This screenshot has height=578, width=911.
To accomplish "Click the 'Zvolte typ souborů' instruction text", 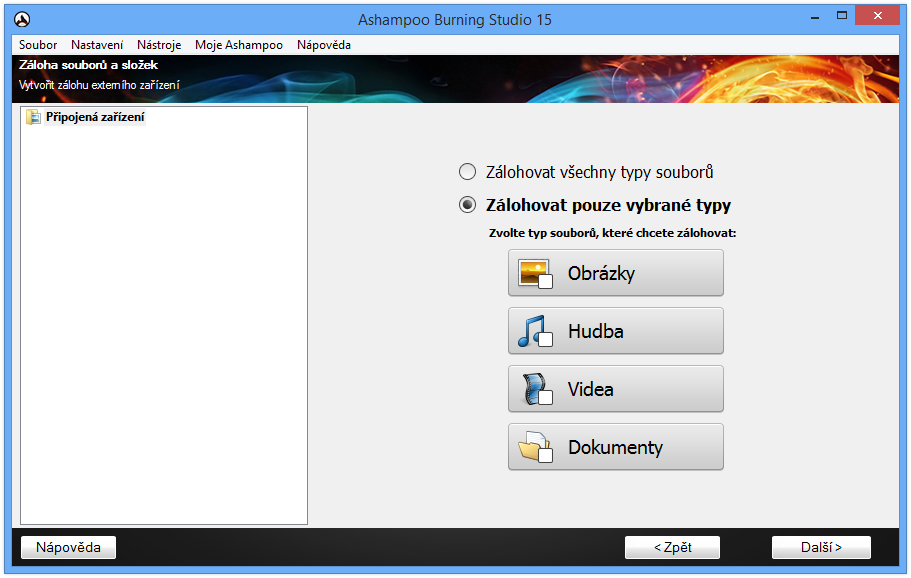I will pos(612,234).
